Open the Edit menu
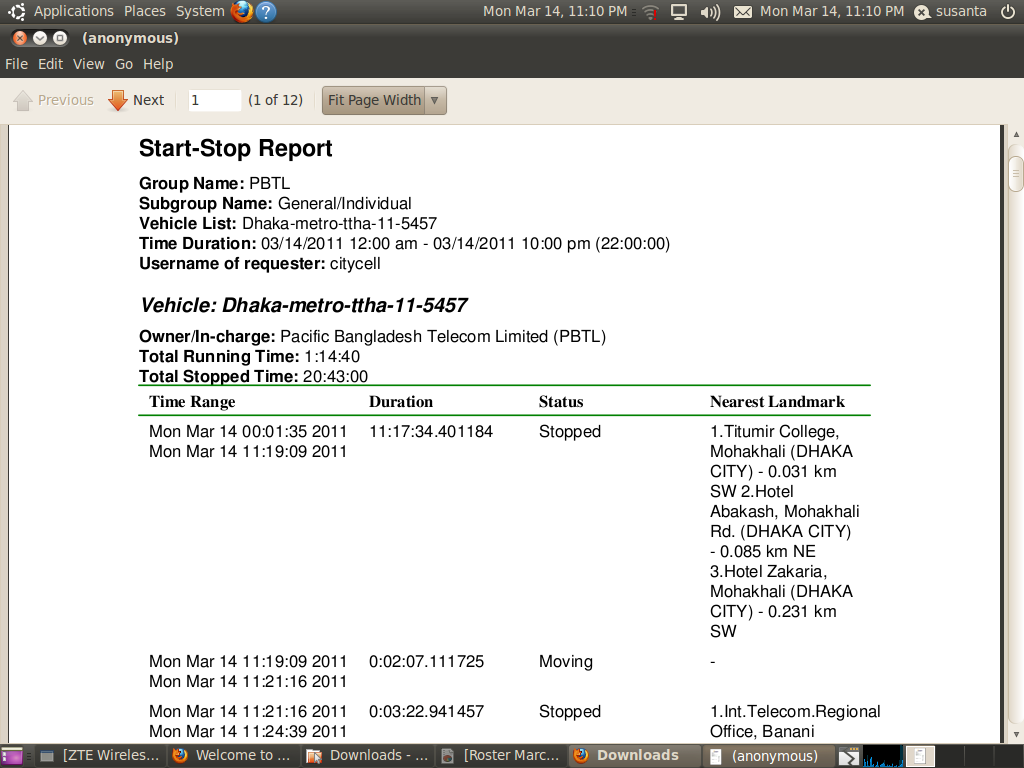 50,64
